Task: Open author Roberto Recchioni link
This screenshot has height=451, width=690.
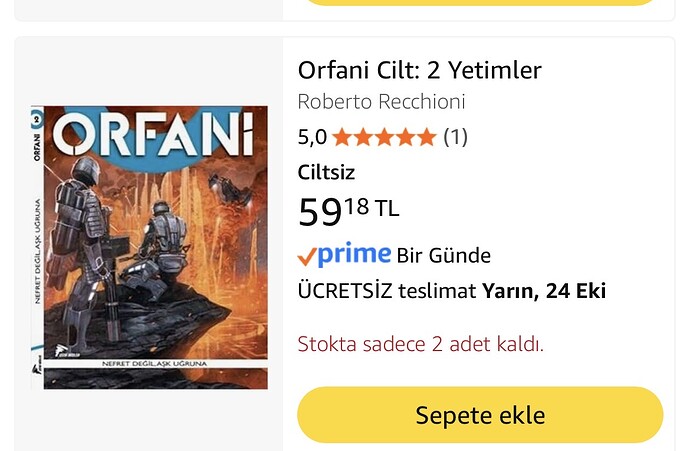Action: point(381,102)
